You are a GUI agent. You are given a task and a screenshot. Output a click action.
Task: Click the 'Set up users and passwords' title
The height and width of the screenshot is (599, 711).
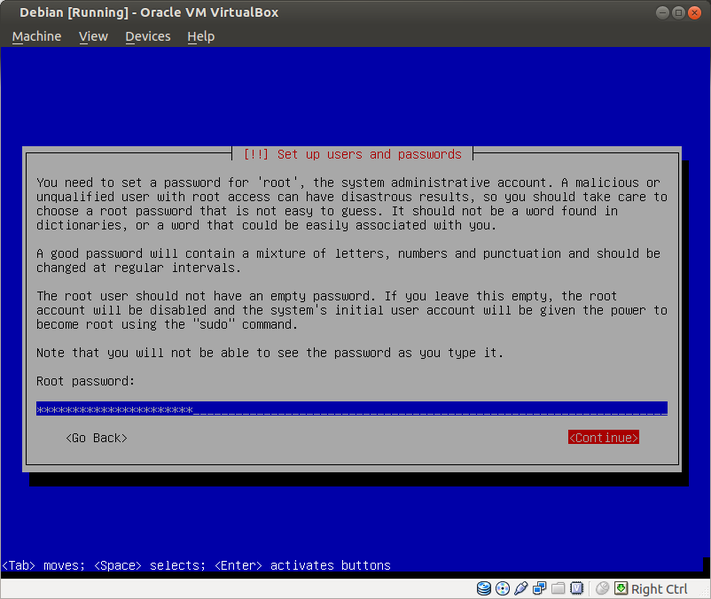coord(353,154)
